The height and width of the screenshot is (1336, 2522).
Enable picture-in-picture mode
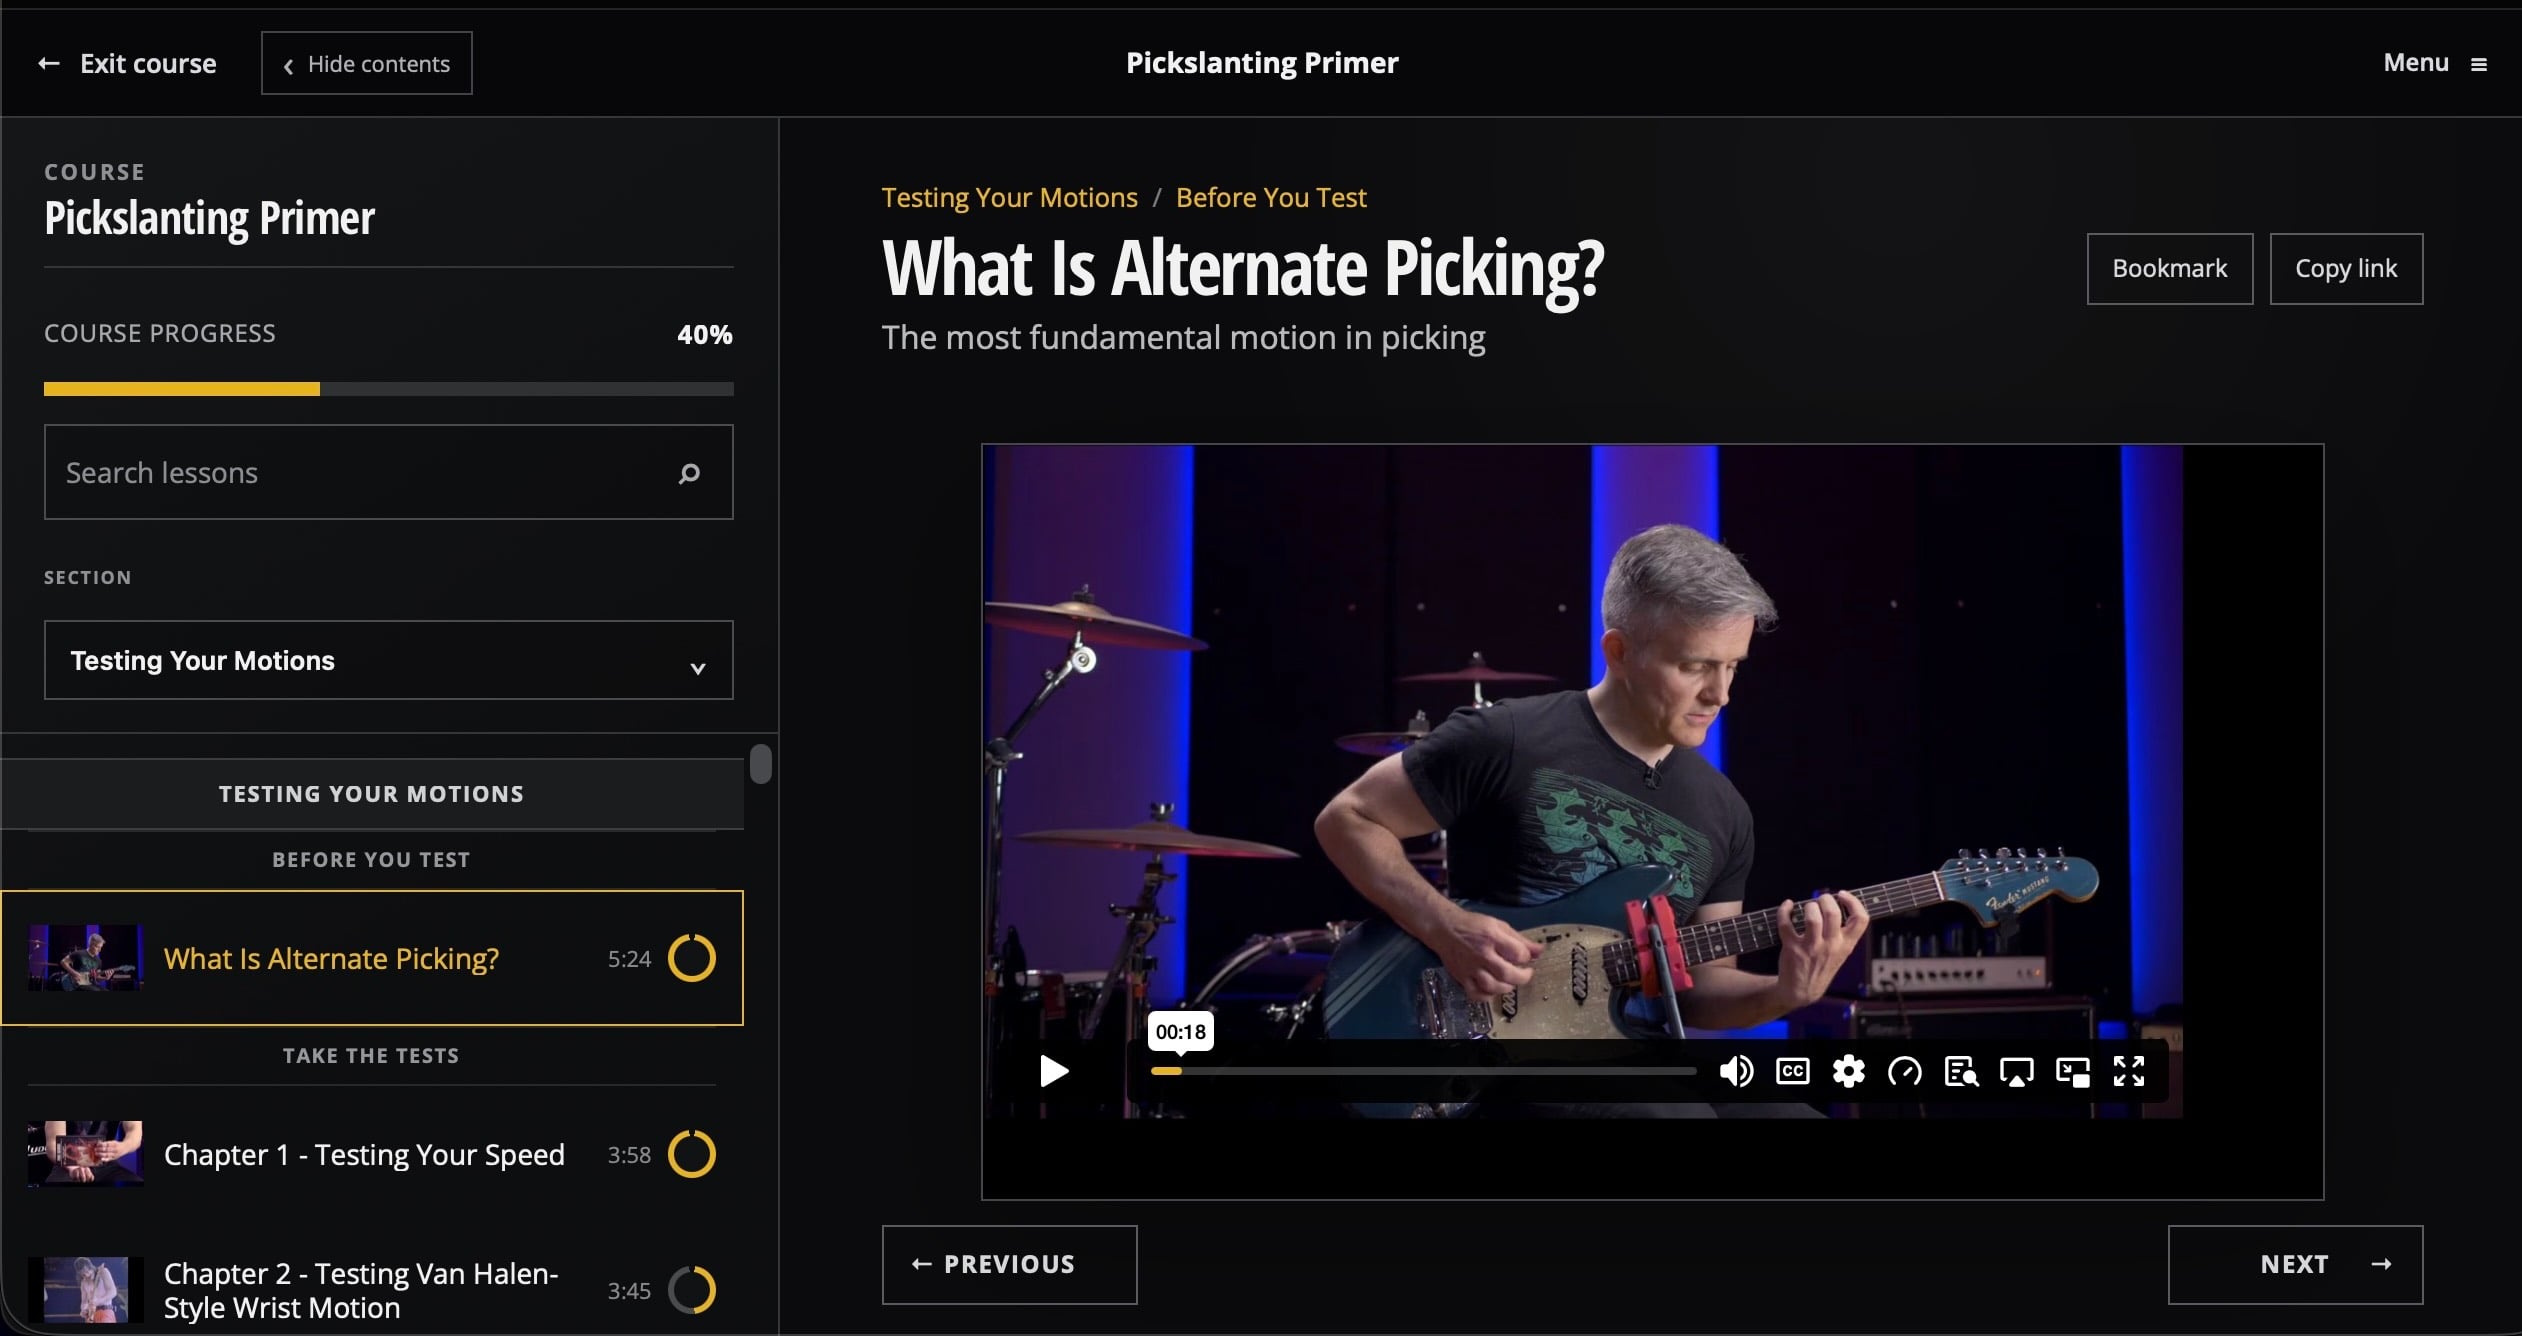pos(2072,1071)
